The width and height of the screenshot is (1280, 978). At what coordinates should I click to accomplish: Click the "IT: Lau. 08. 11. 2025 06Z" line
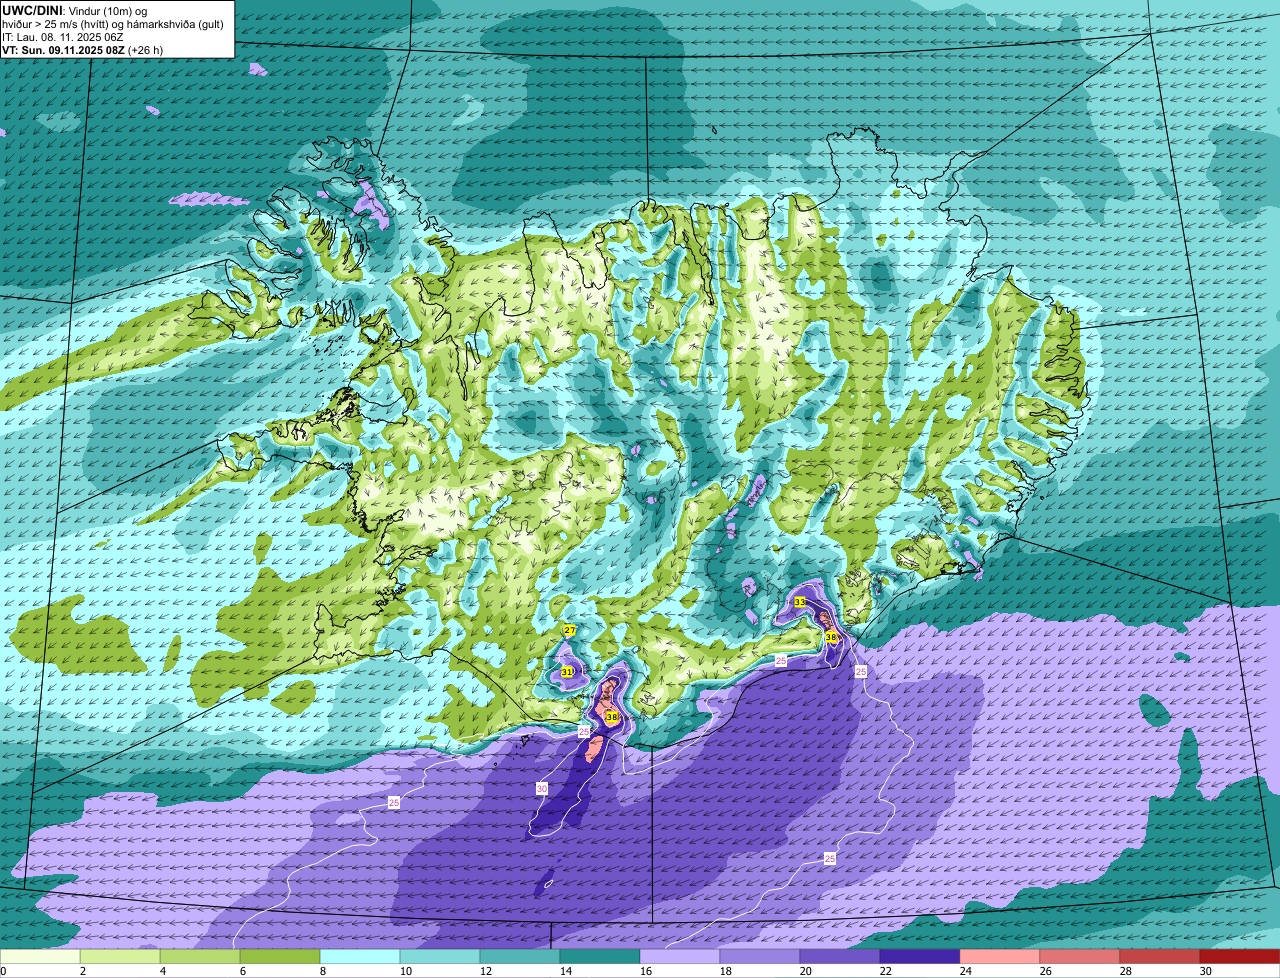point(63,37)
